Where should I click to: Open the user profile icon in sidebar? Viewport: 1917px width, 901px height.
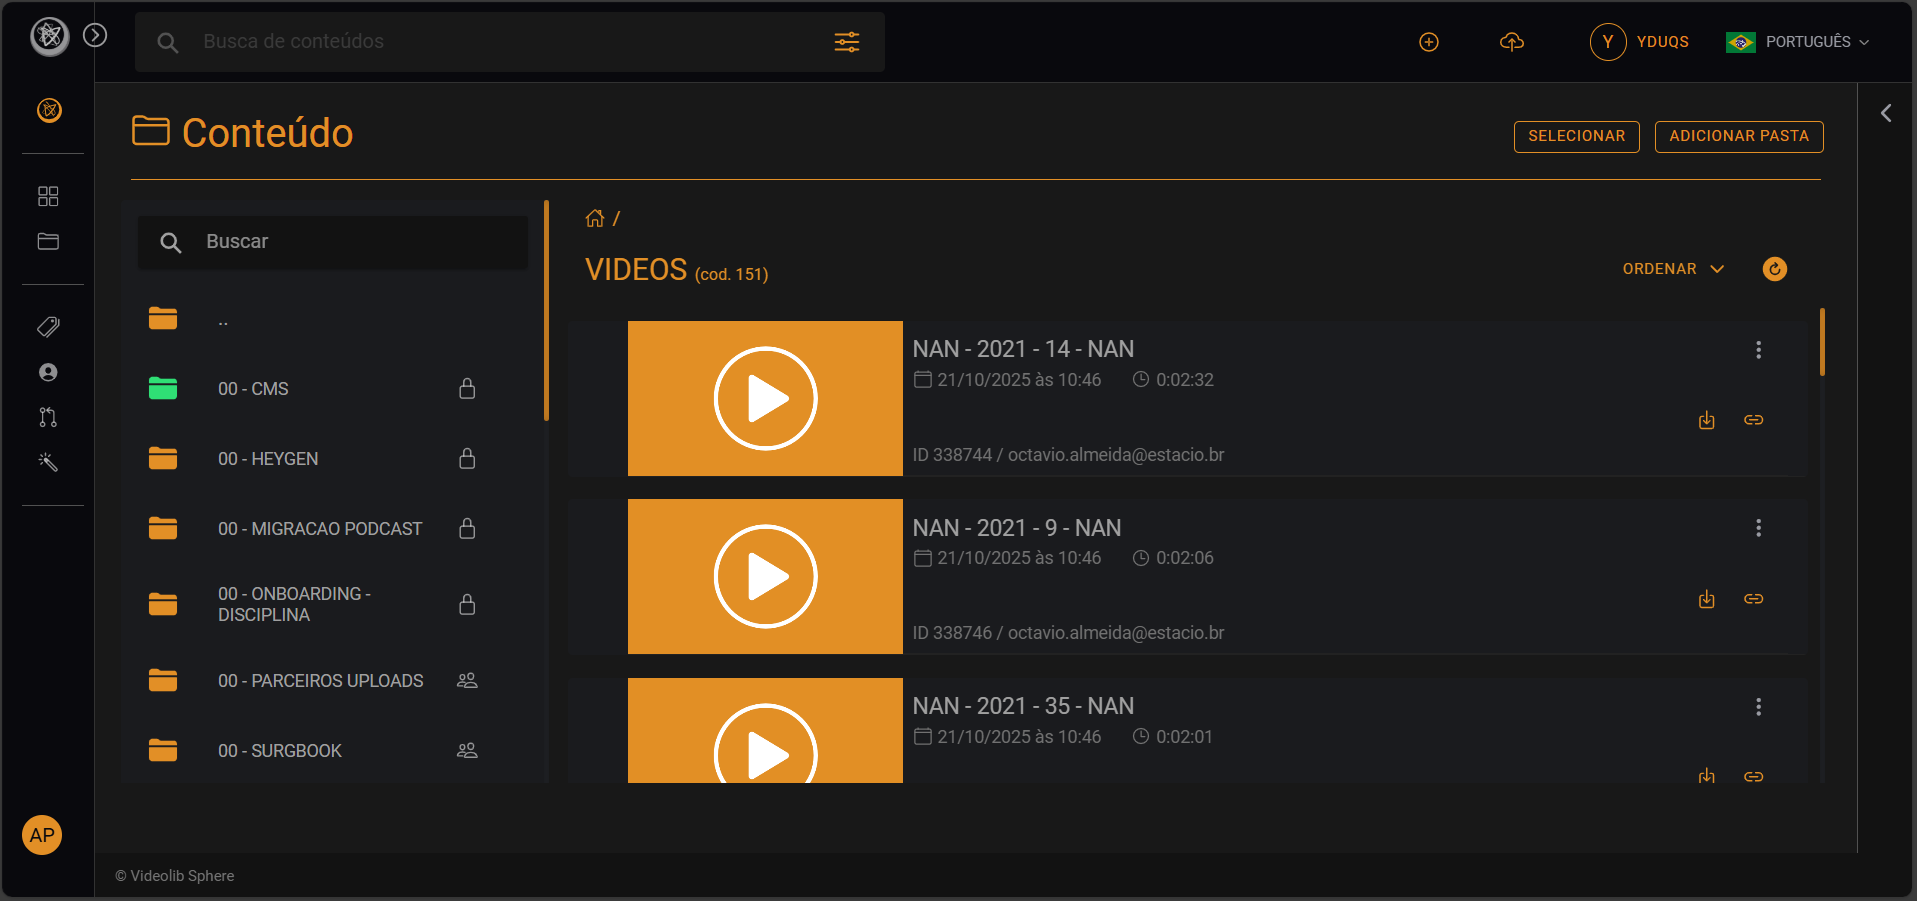[x=47, y=372]
